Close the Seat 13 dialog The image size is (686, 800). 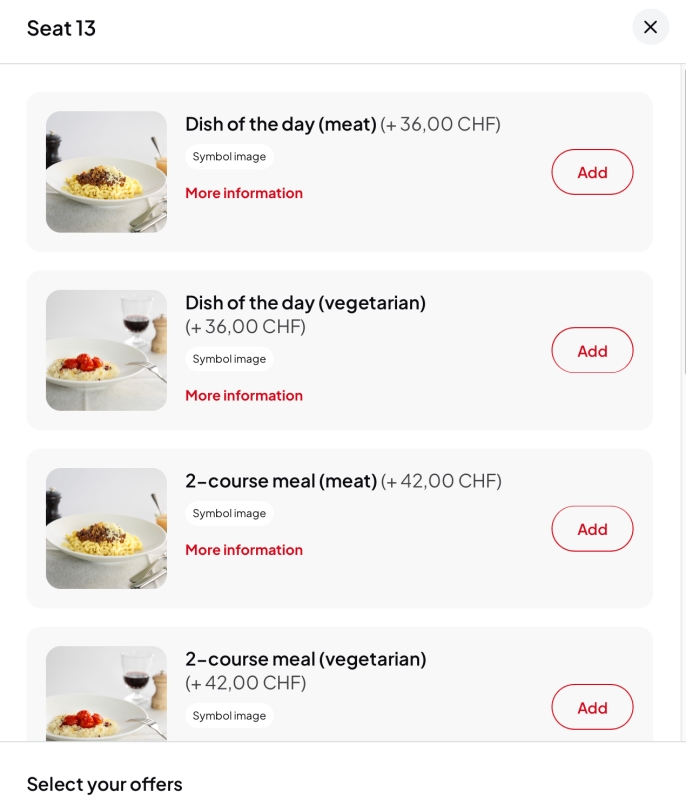pos(650,27)
